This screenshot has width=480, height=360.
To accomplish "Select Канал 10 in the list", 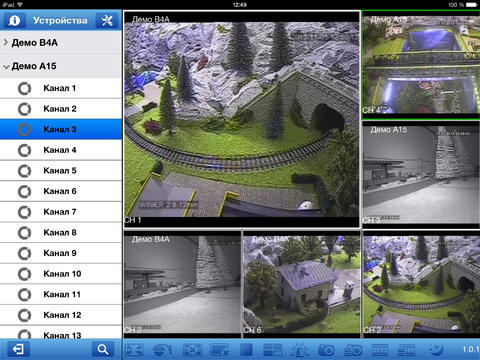I will pyautogui.click(x=61, y=274).
